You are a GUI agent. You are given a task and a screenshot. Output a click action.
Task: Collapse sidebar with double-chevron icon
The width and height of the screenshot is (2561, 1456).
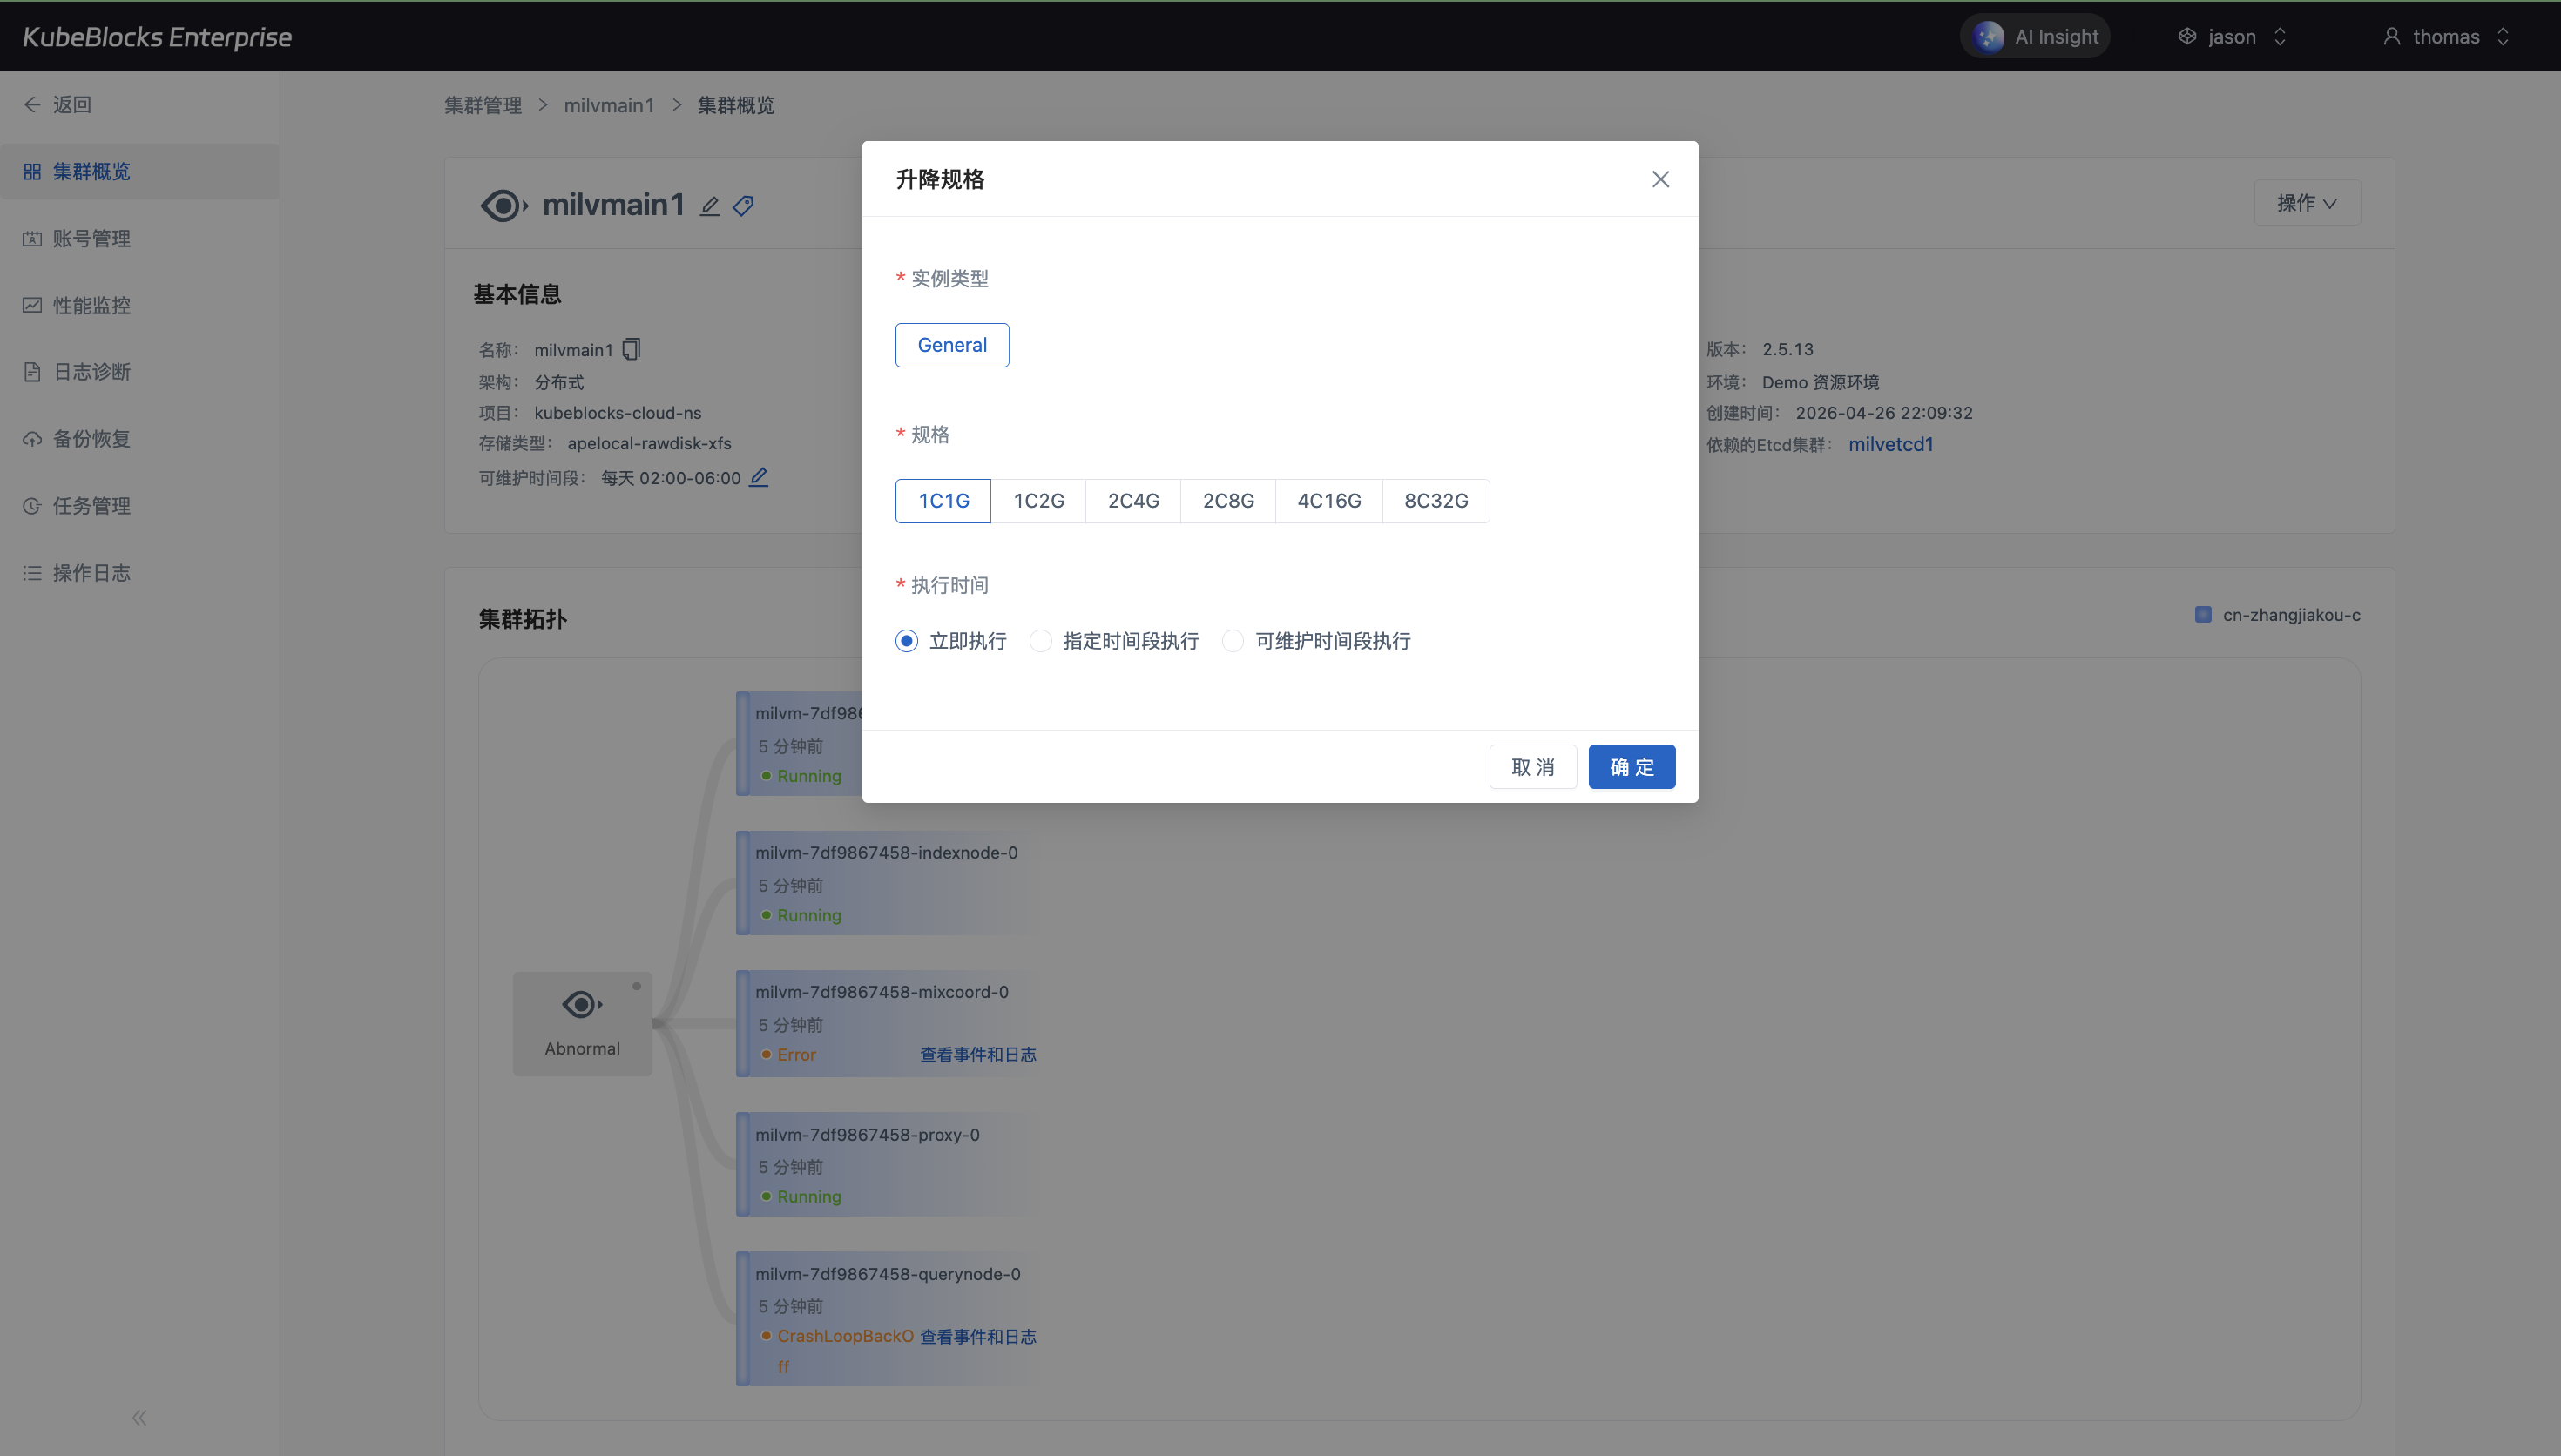pos(139,1417)
